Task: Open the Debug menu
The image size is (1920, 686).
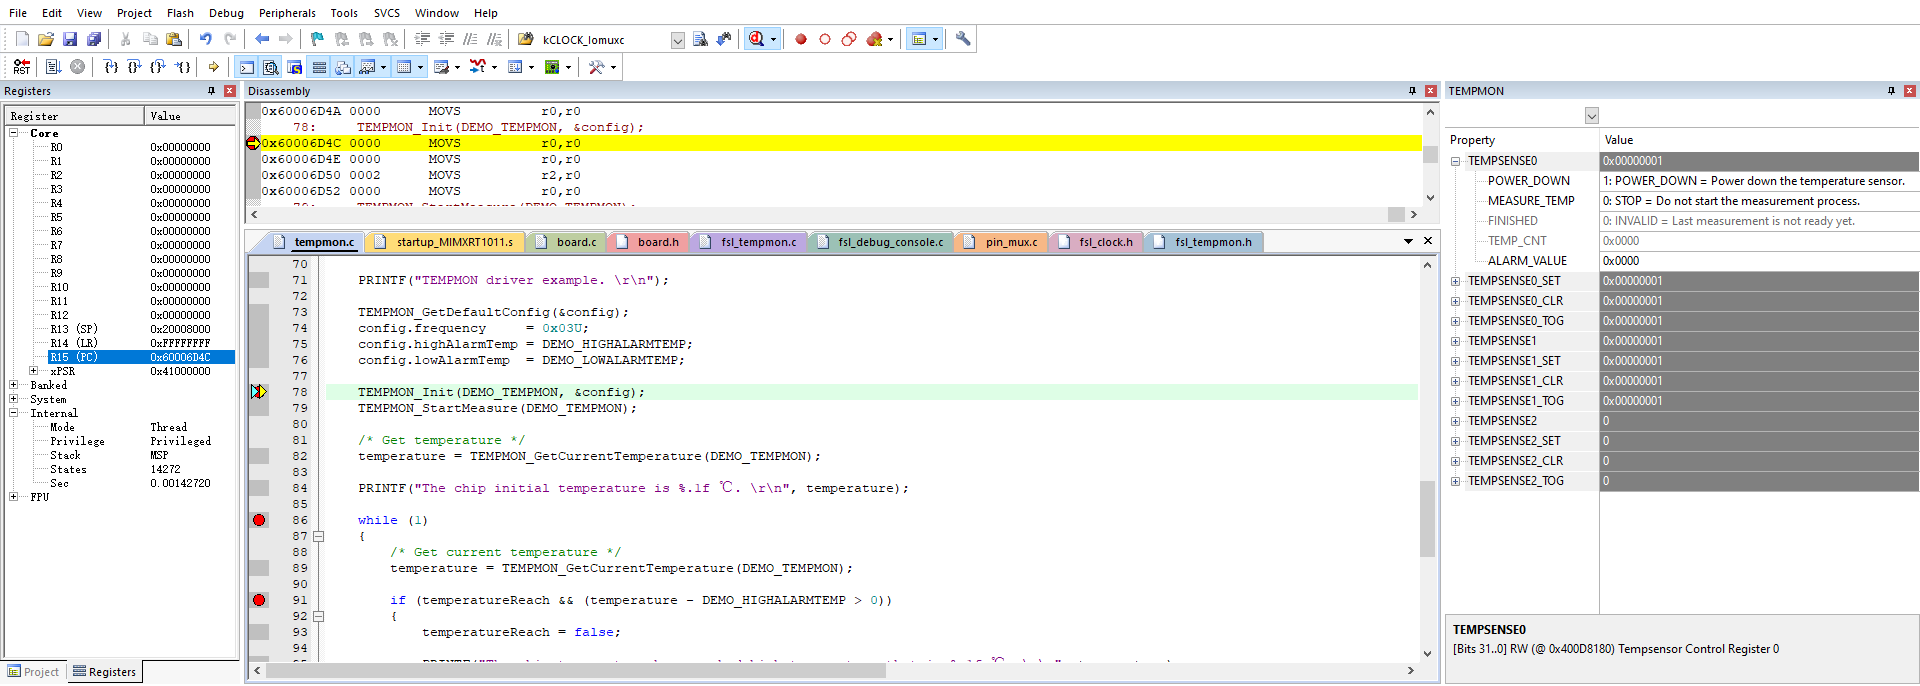Action: coord(226,13)
